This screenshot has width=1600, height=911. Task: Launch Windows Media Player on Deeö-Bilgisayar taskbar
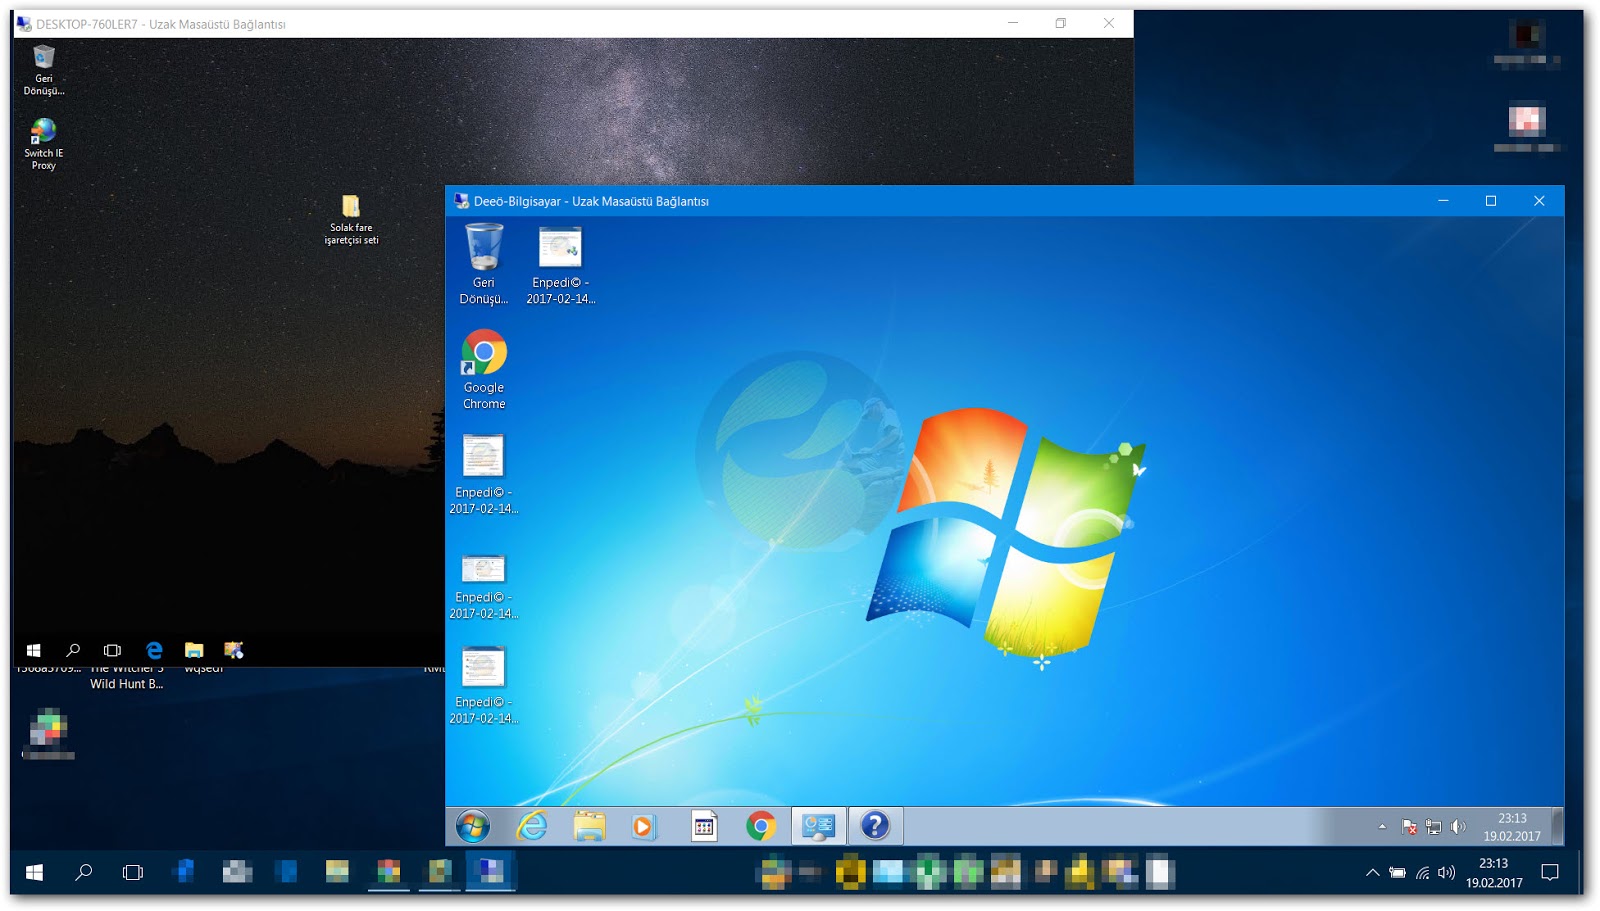point(643,826)
